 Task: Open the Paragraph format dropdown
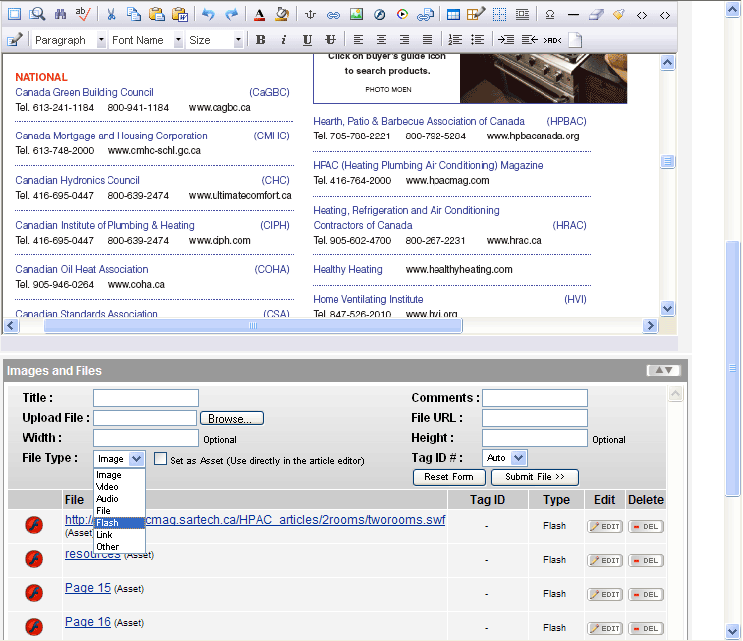[x=69, y=40]
